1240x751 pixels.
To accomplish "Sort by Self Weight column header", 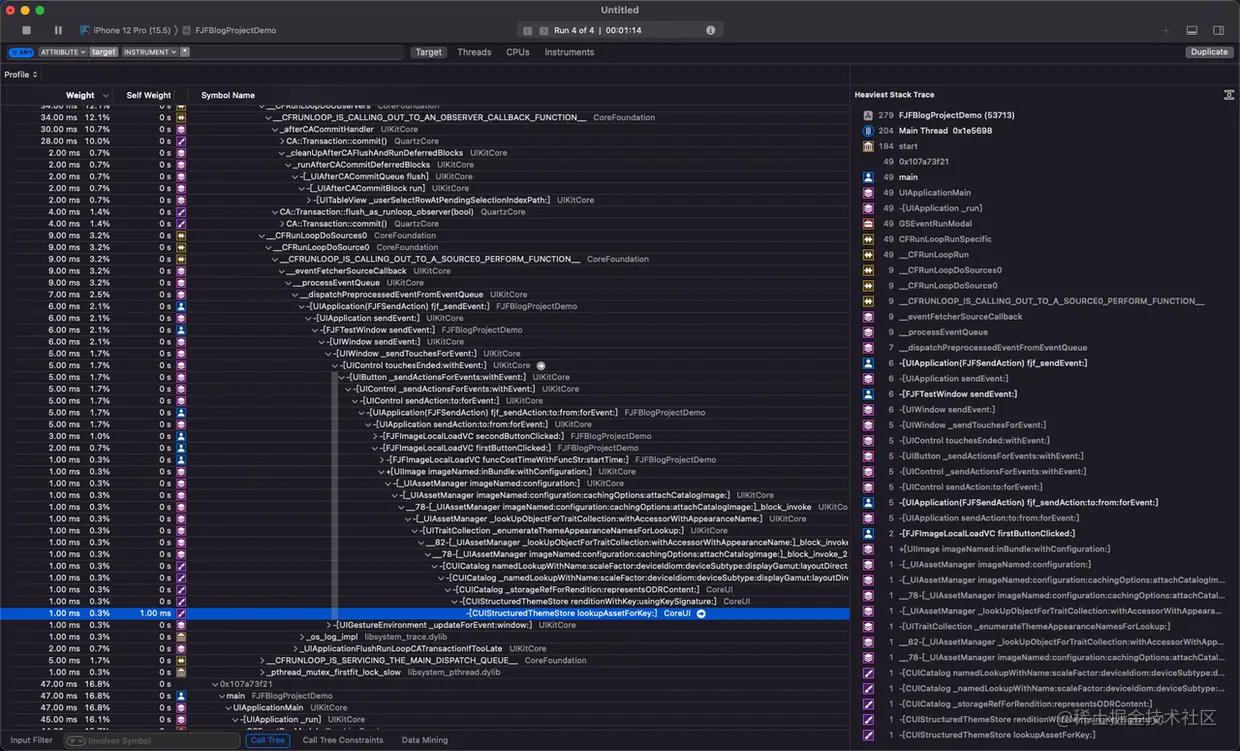I will pos(148,95).
